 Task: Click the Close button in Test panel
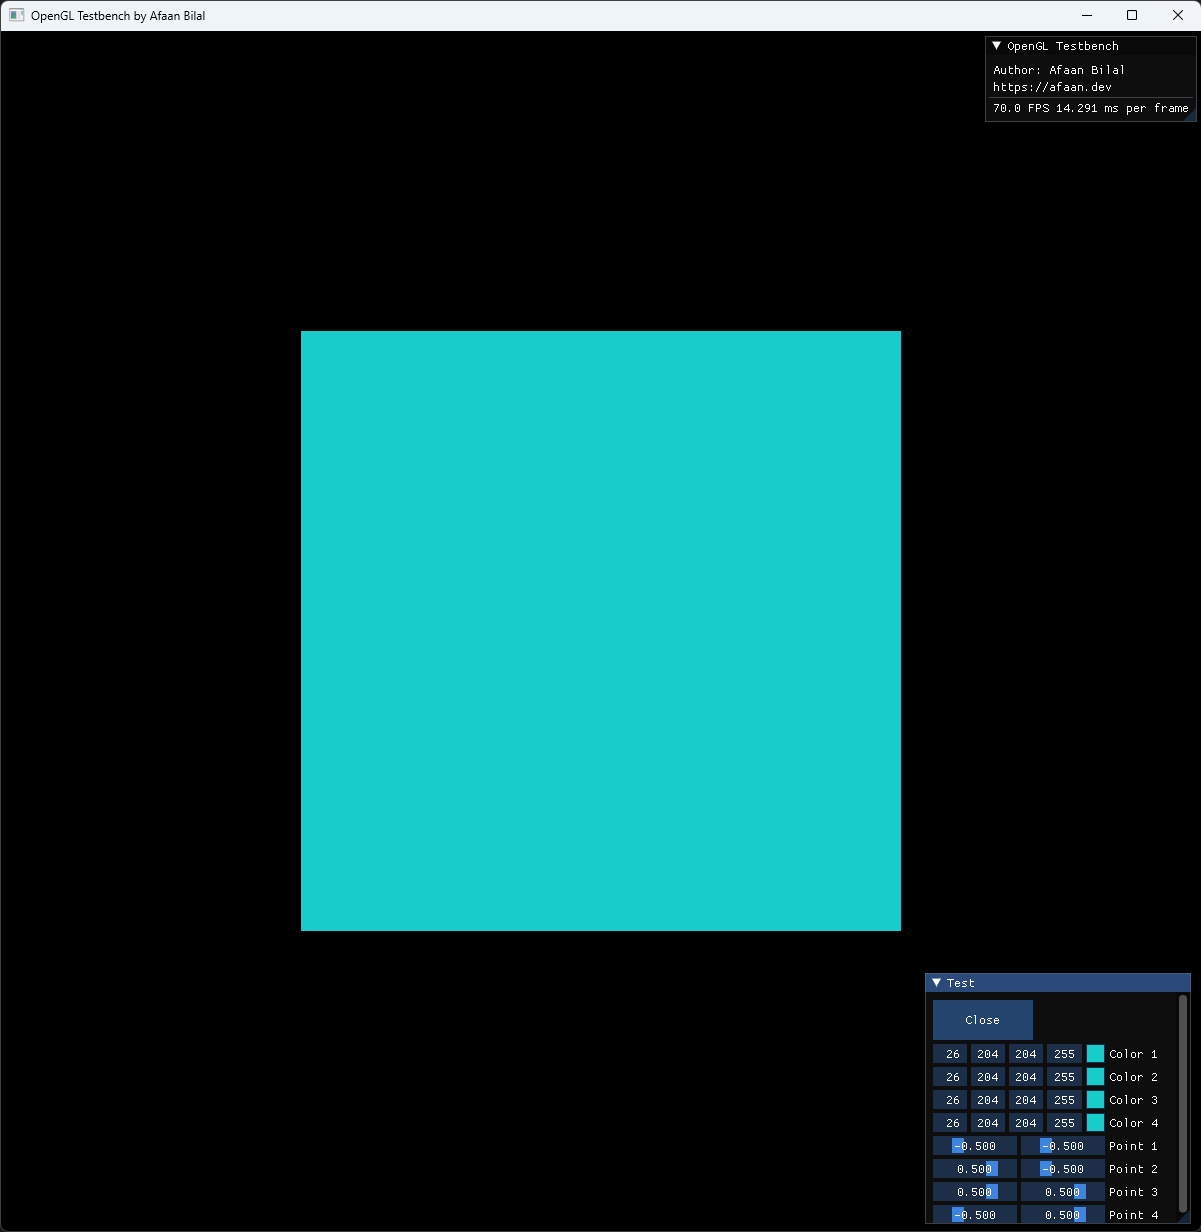pyautogui.click(x=983, y=1020)
